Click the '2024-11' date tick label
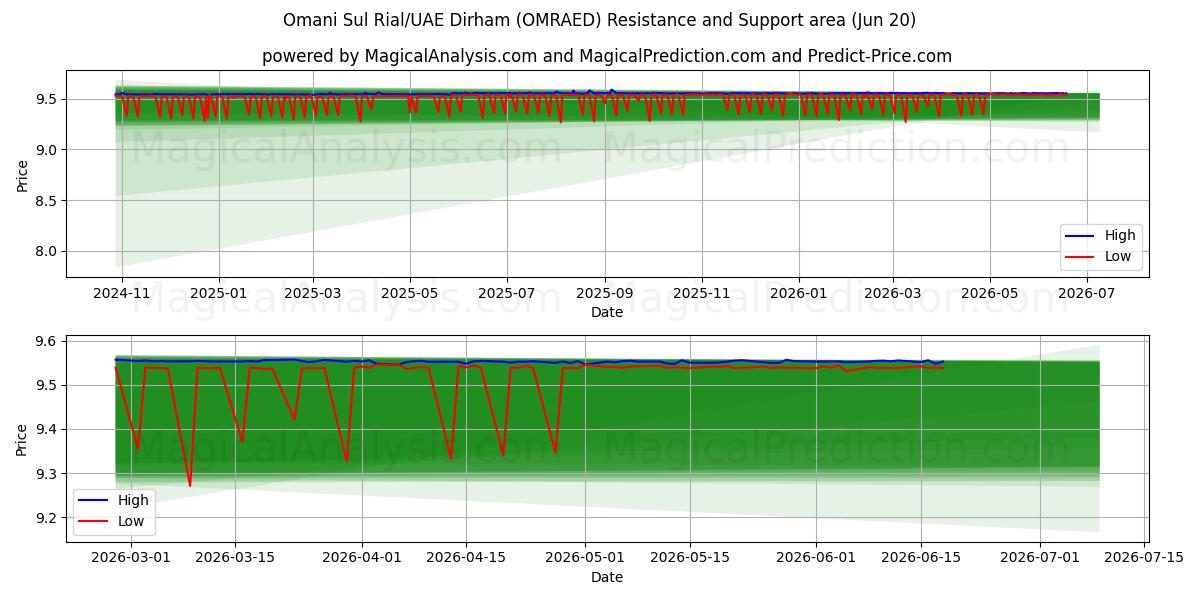Screen dimensions: 1200x600 (x=121, y=294)
